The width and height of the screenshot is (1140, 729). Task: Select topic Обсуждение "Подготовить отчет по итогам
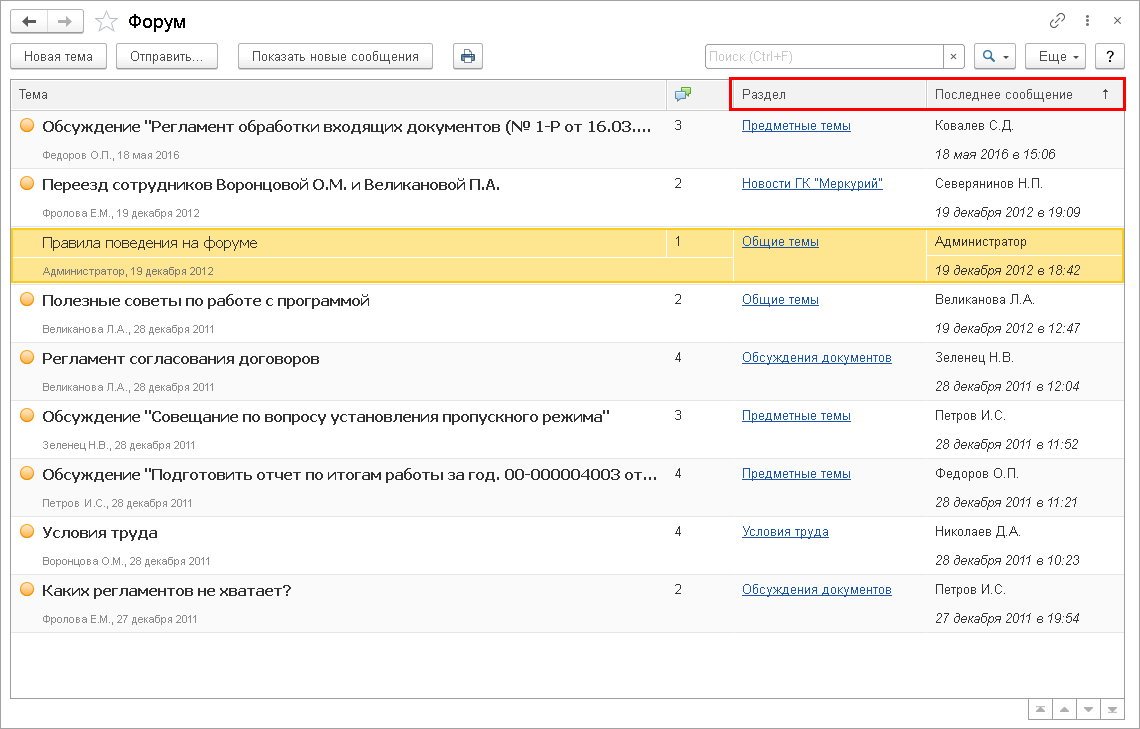[x=350, y=475]
